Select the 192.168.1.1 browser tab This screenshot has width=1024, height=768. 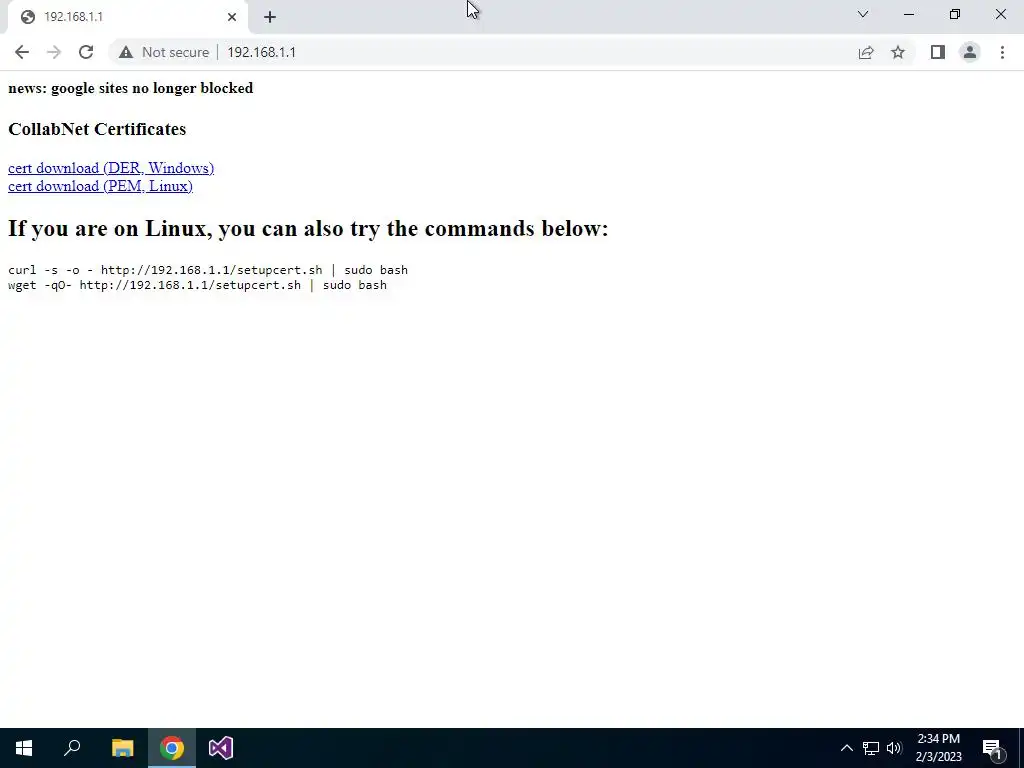coord(127,17)
